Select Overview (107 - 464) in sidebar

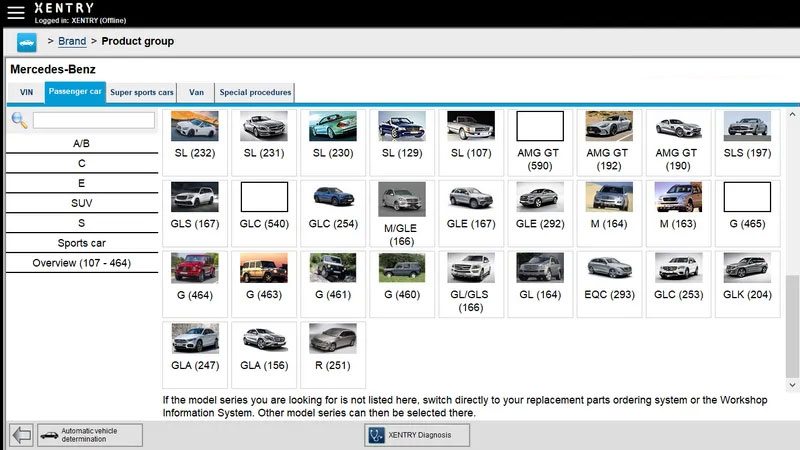[82, 263]
